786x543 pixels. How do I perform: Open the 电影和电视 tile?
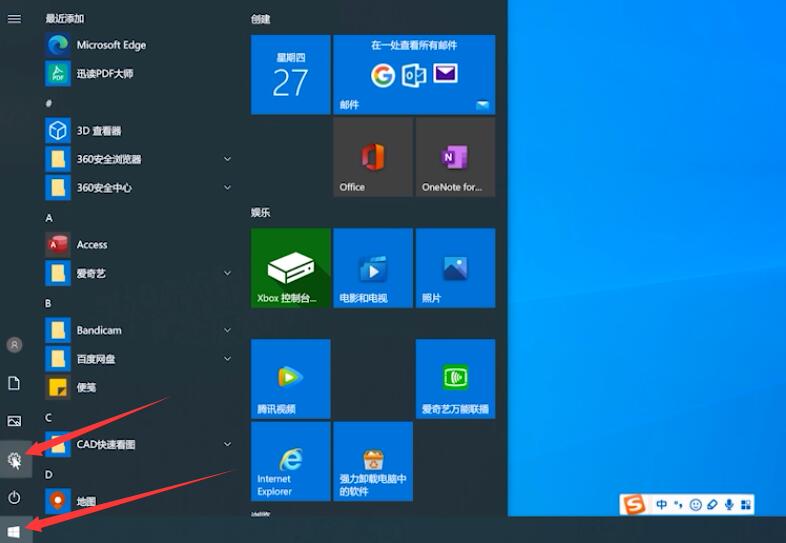(x=373, y=268)
